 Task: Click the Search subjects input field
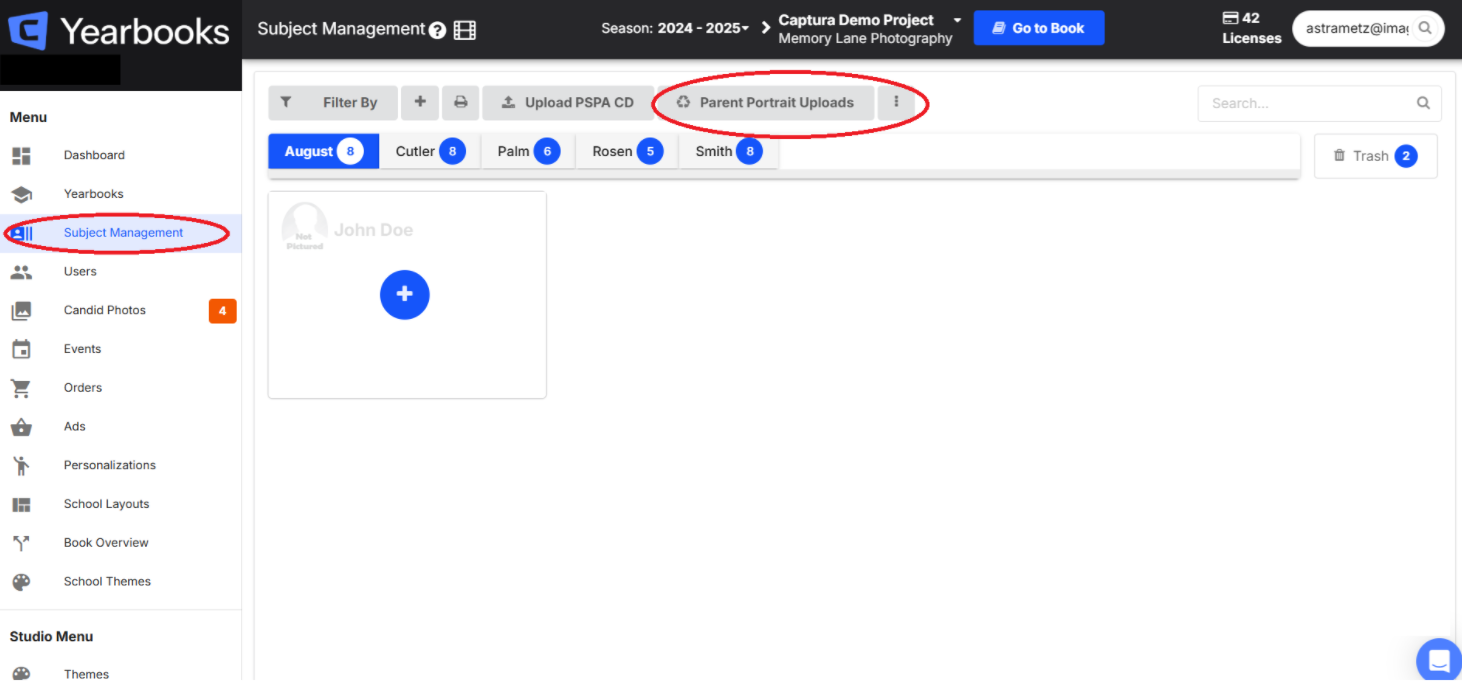click(x=1320, y=103)
